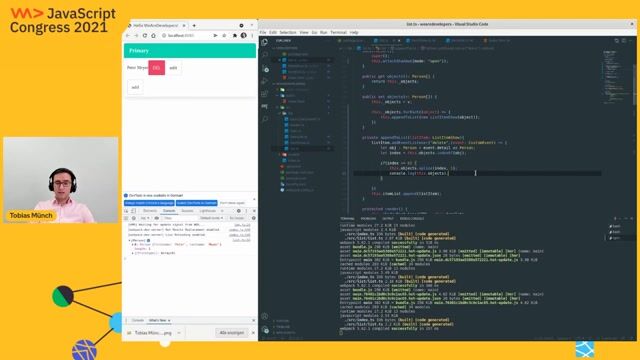The image size is (640, 360).
Task: Switch to the Elements tab in DevTools
Action: click(150, 211)
